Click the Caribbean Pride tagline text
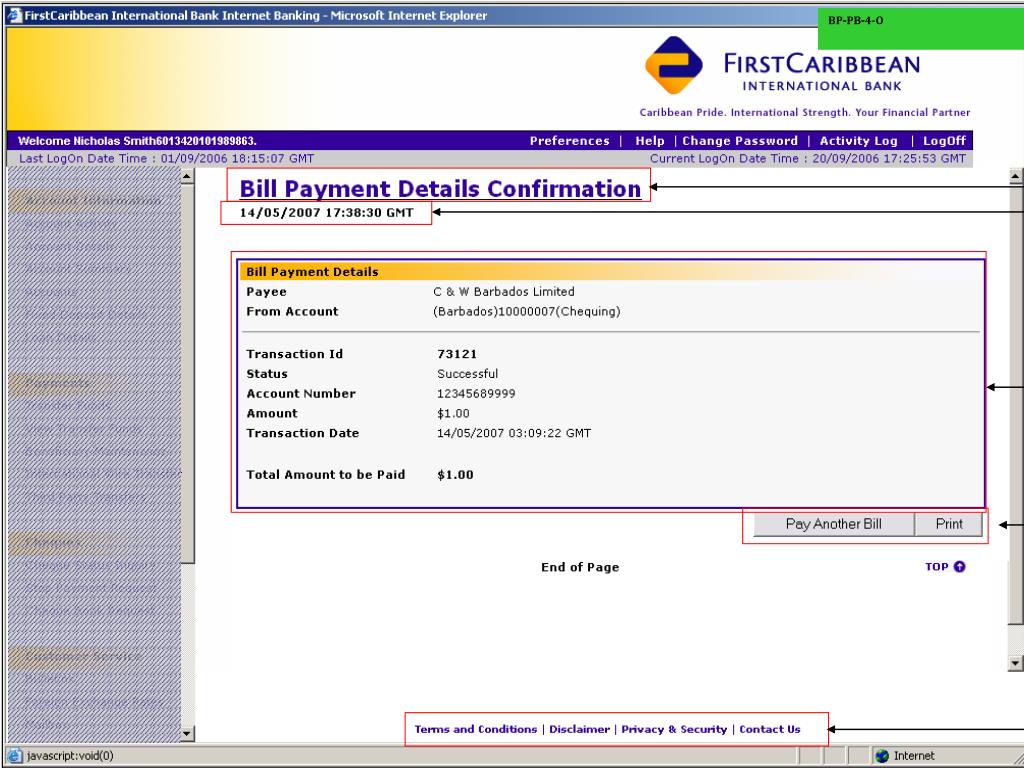This screenshot has height=768, width=1024. [x=805, y=112]
